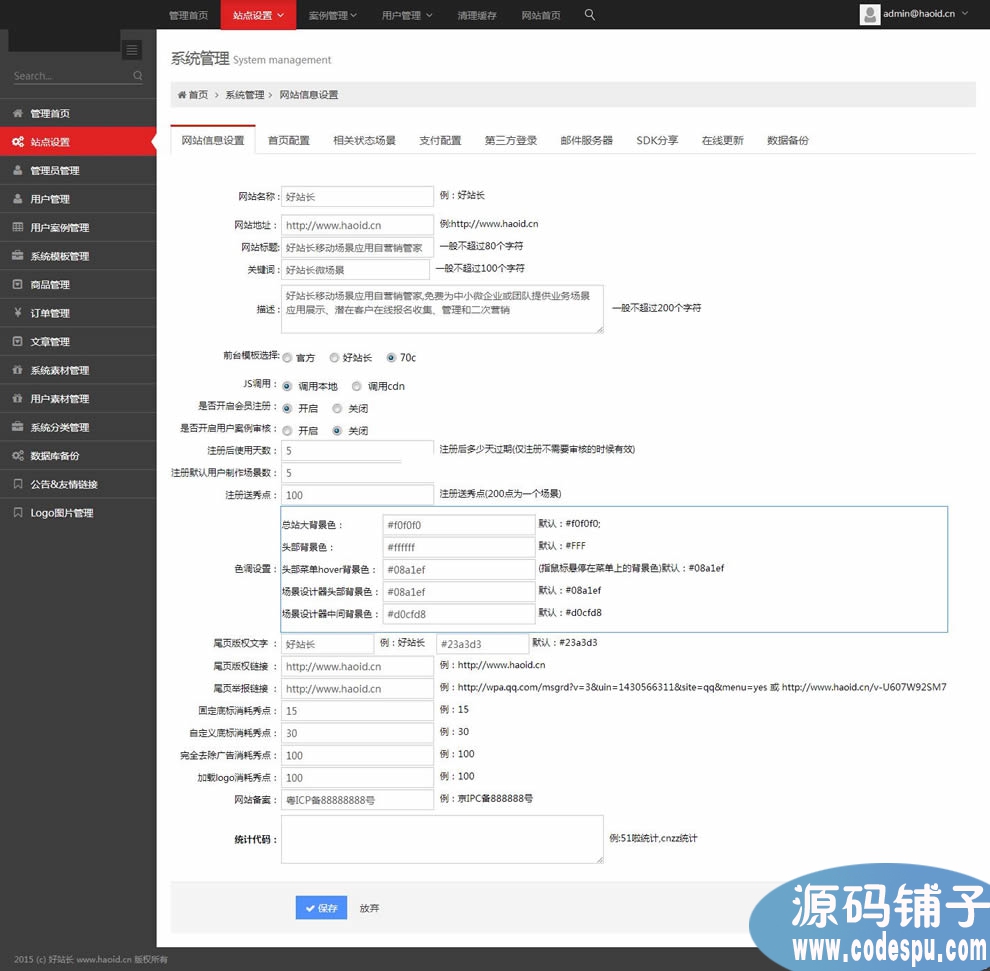Click the breadcrumb home icon
Screen dimensions: 990x971
tap(182, 95)
